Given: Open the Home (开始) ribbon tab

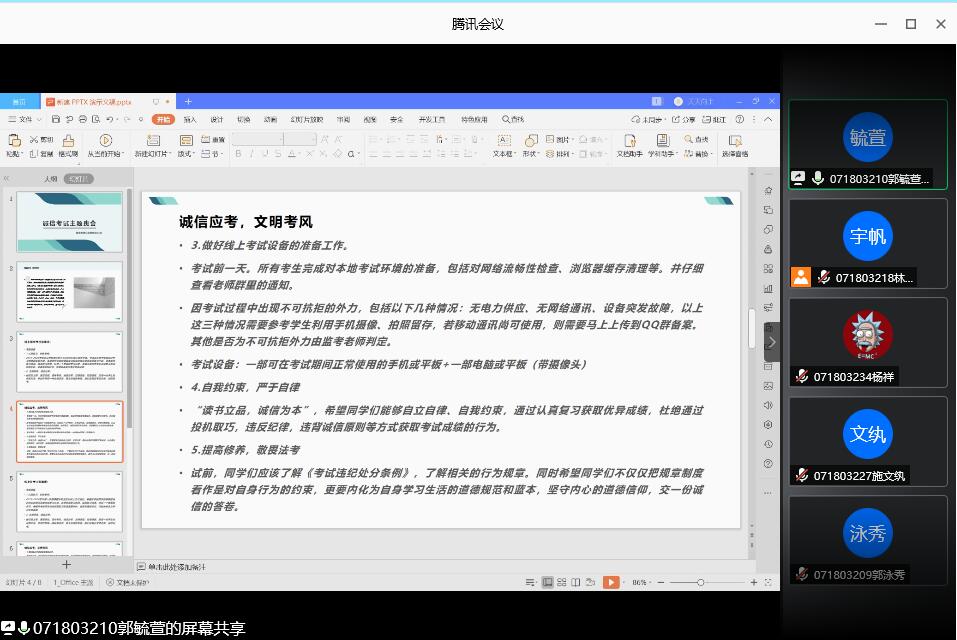Looking at the screenshot, I should [x=163, y=120].
